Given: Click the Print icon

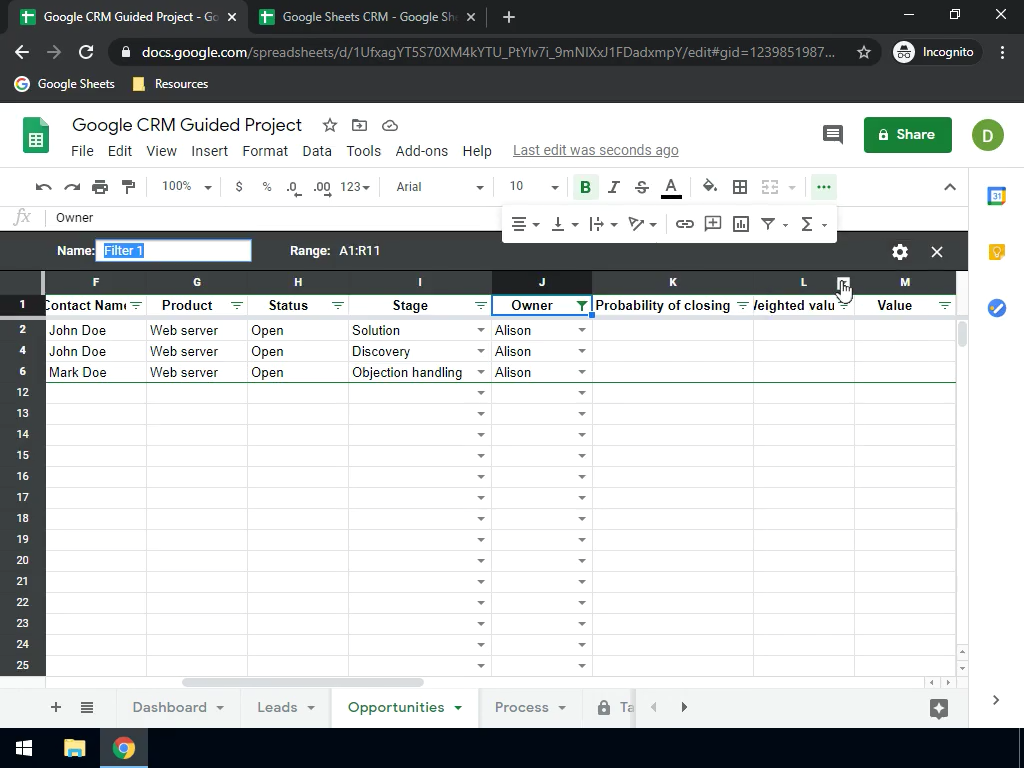Looking at the screenshot, I should (100, 187).
